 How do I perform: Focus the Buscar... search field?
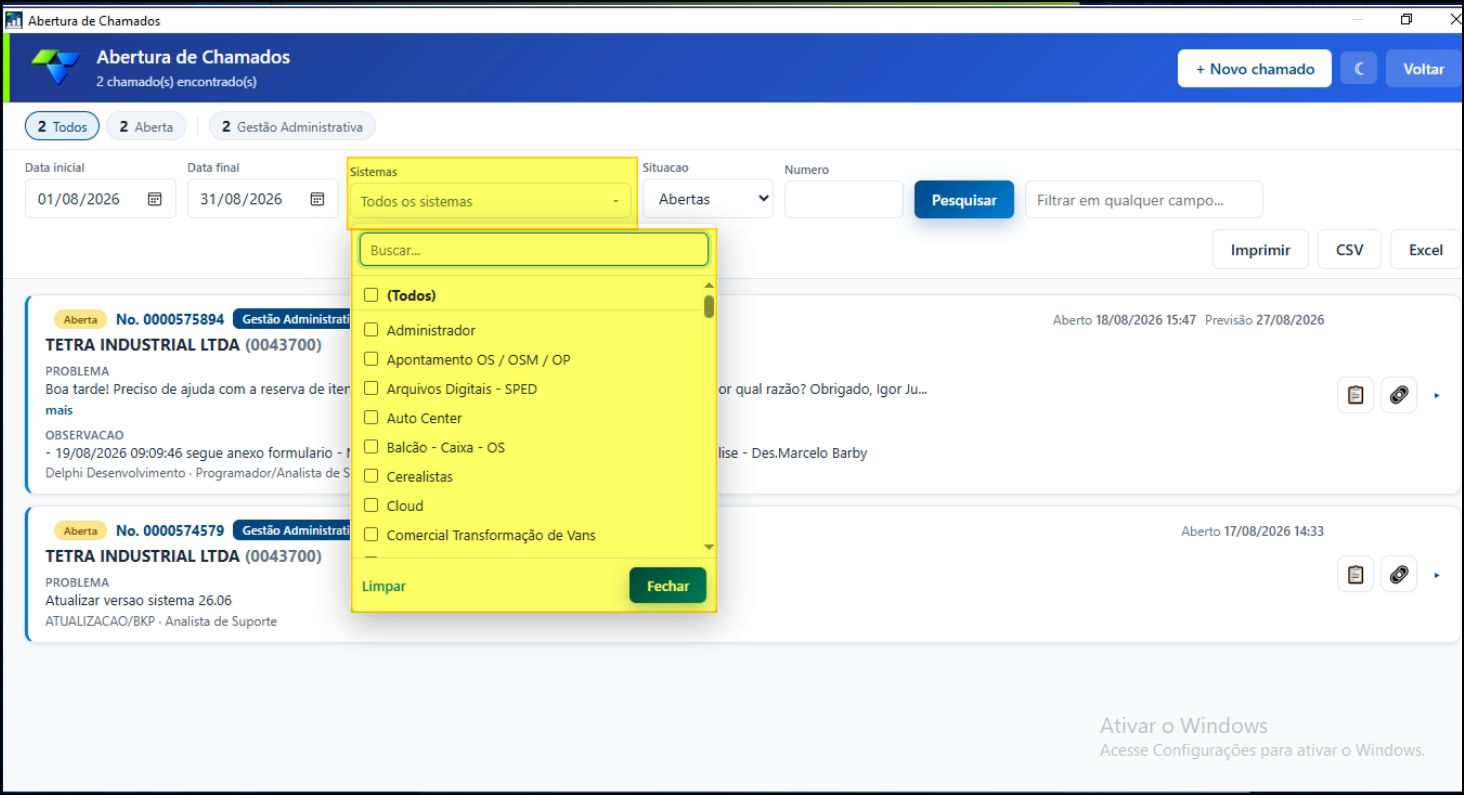[x=534, y=250]
